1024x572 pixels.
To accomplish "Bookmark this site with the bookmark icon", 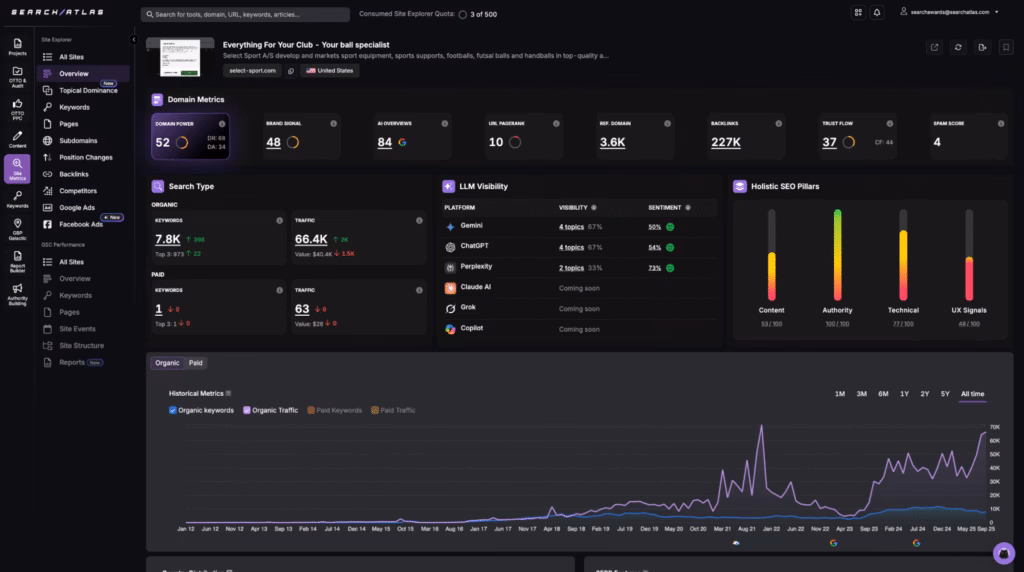I will coord(1006,47).
